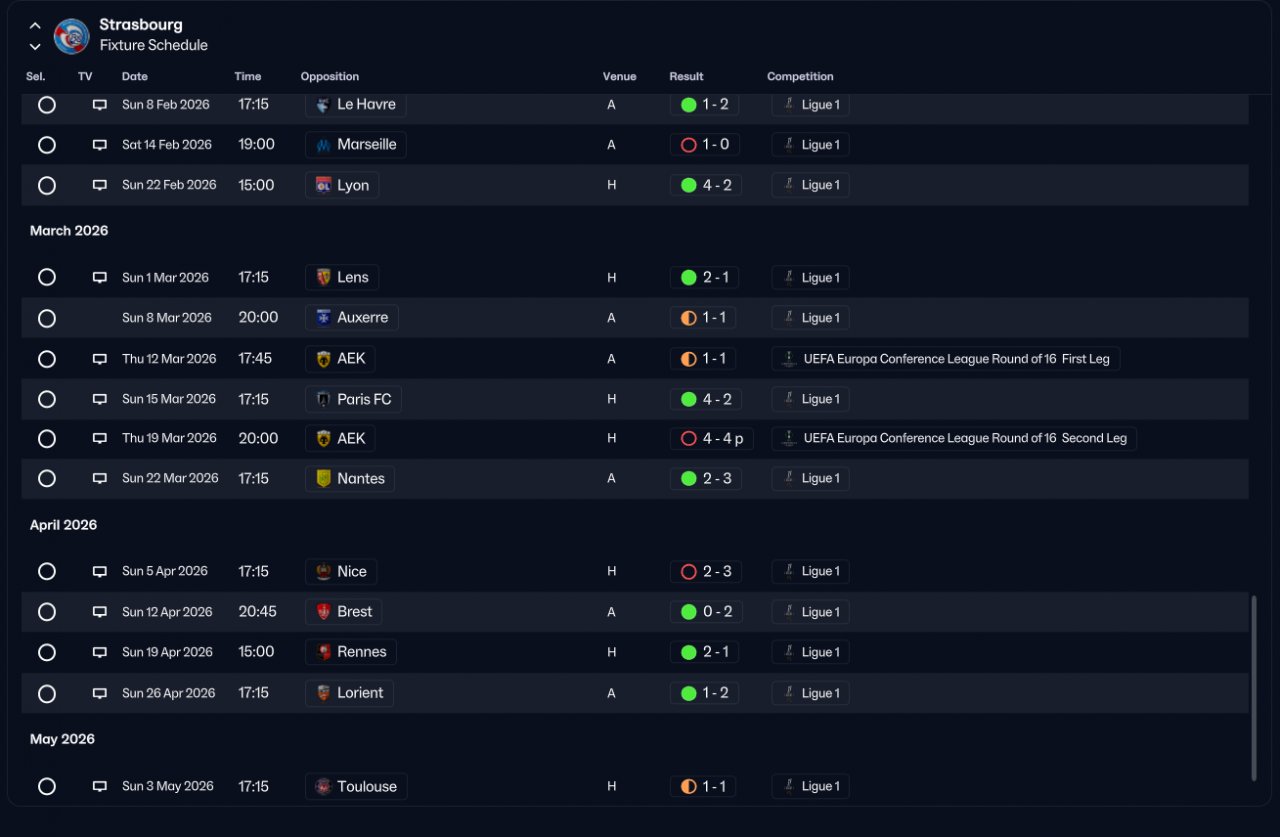Click the TV icon for the Lyon match
The width and height of the screenshot is (1280, 837).
tap(100, 185)
